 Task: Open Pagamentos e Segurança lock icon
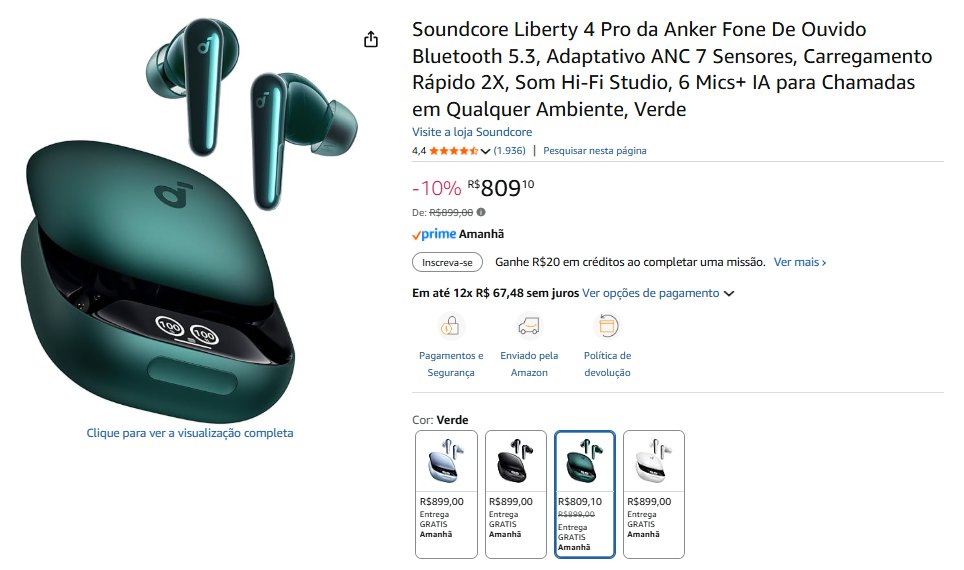pyautogui.click(x=451, y=325)
